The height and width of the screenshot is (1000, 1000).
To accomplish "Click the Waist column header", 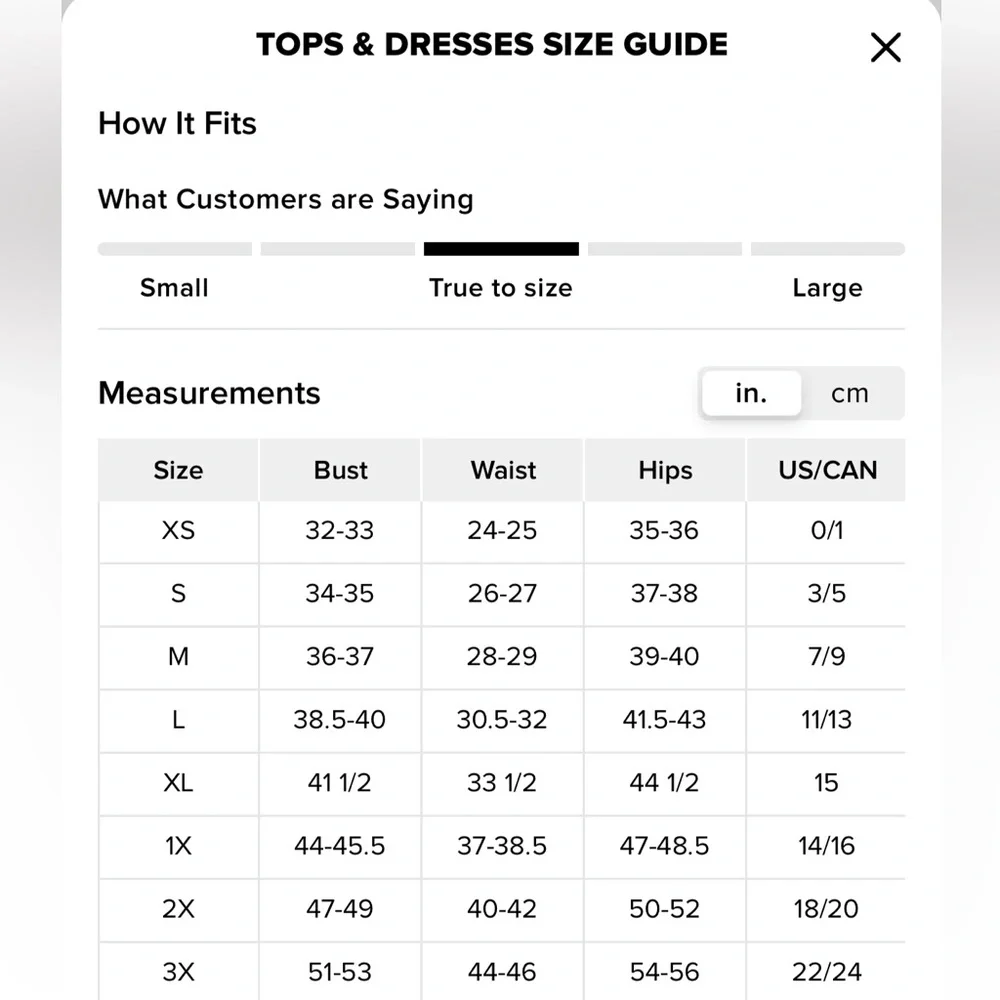I will coord(503,470).
